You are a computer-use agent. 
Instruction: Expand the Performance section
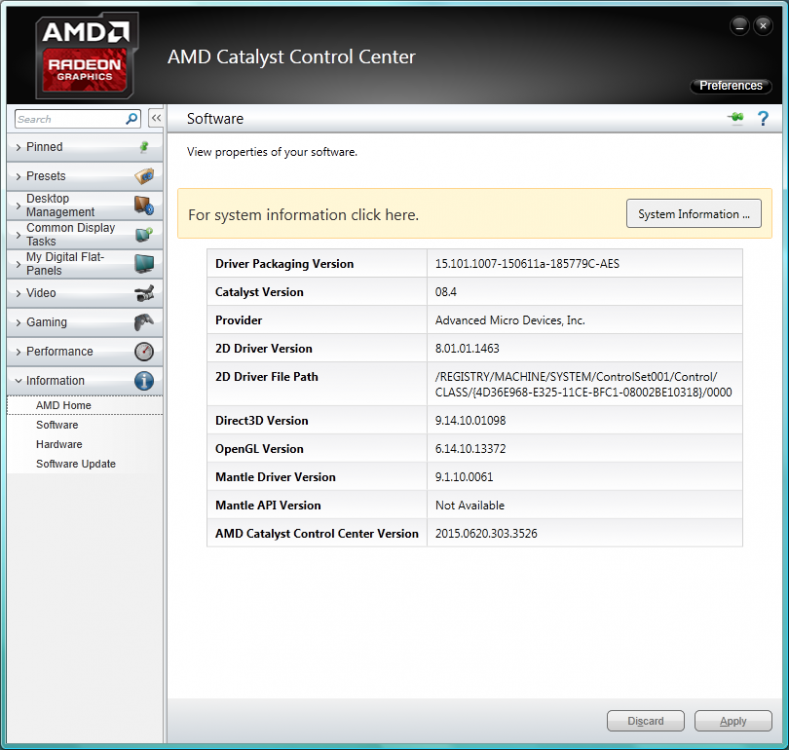[85, 351]
